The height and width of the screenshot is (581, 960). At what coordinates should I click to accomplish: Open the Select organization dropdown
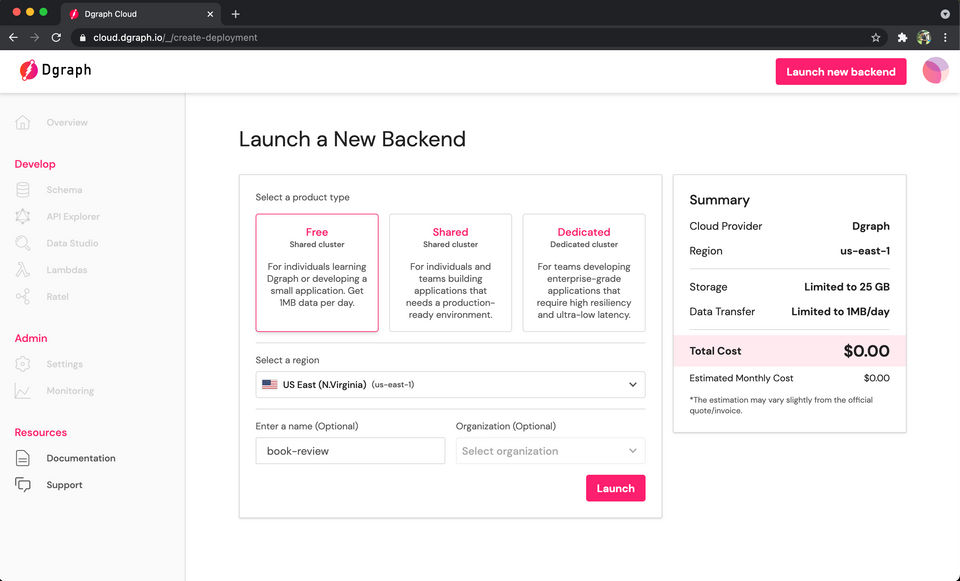click(x=550, y=451)
